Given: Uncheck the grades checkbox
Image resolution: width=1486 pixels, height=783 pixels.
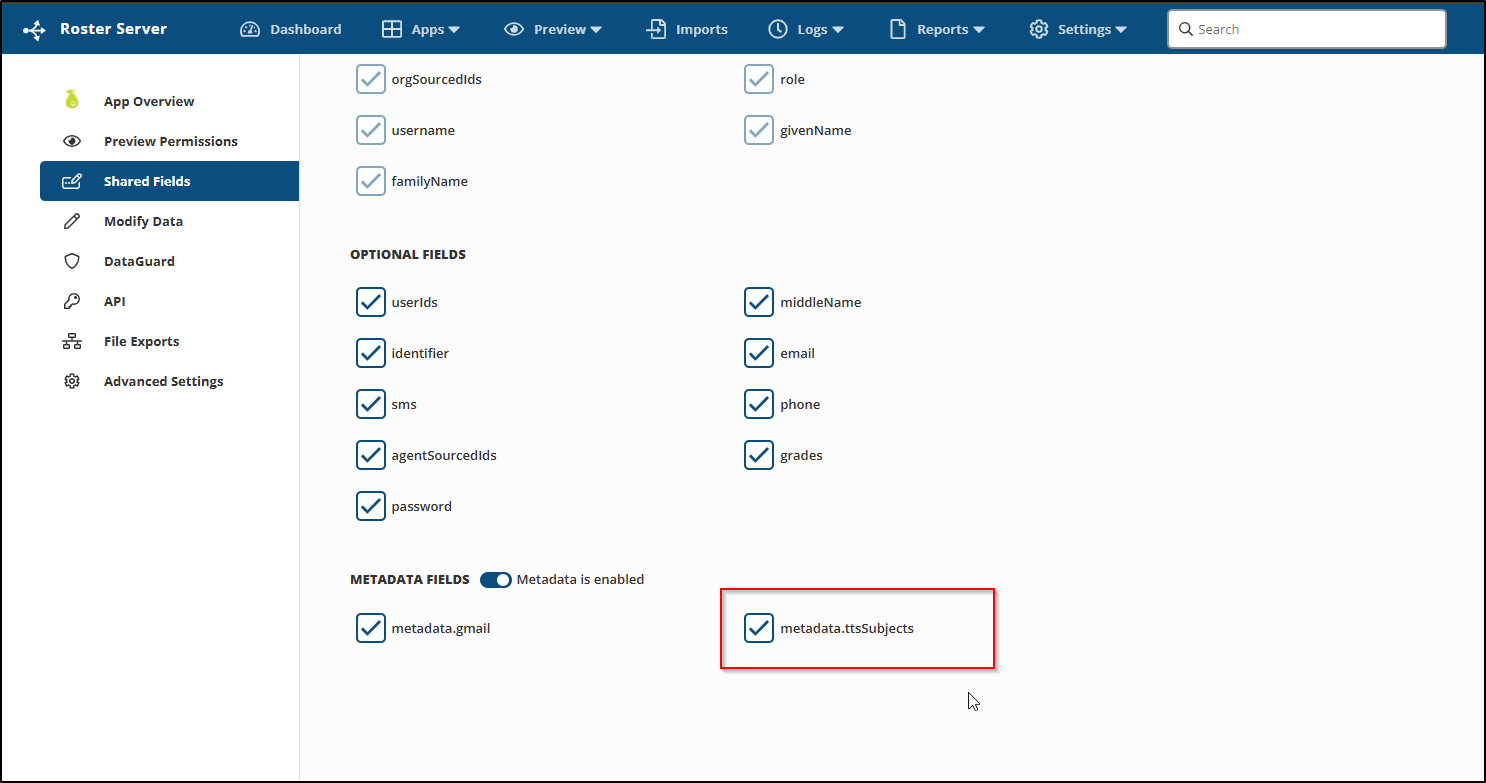Looking at the screenshot, I should pos(759,455).
